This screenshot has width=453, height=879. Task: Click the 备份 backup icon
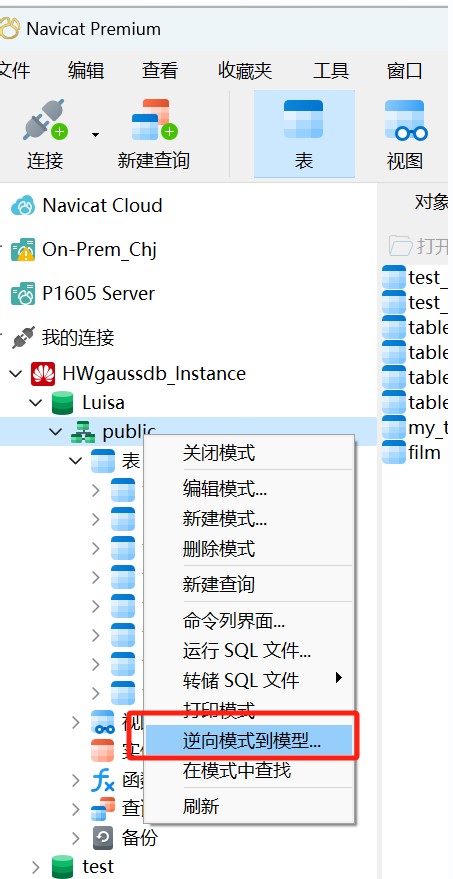click(x=103, y=838)
